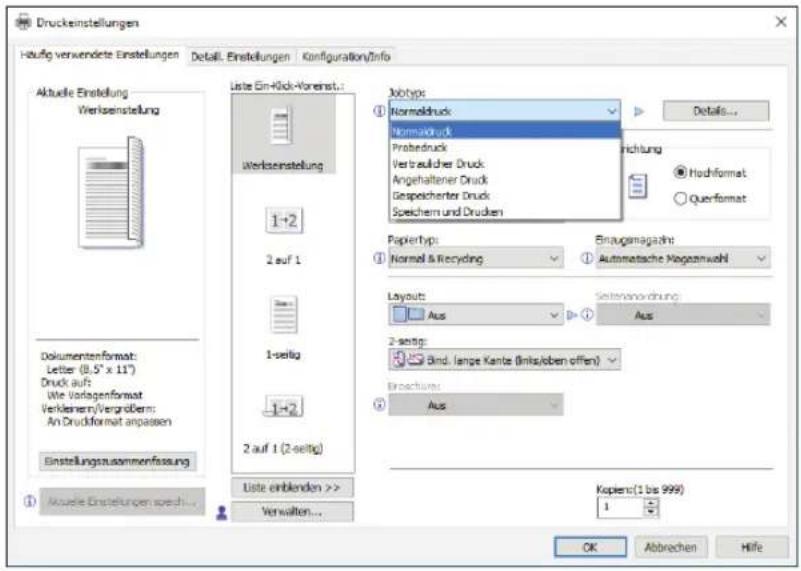Select the Werkseinstellung preset icon
The height and width of the screenshot is (571, 801).
click(282, 125)
